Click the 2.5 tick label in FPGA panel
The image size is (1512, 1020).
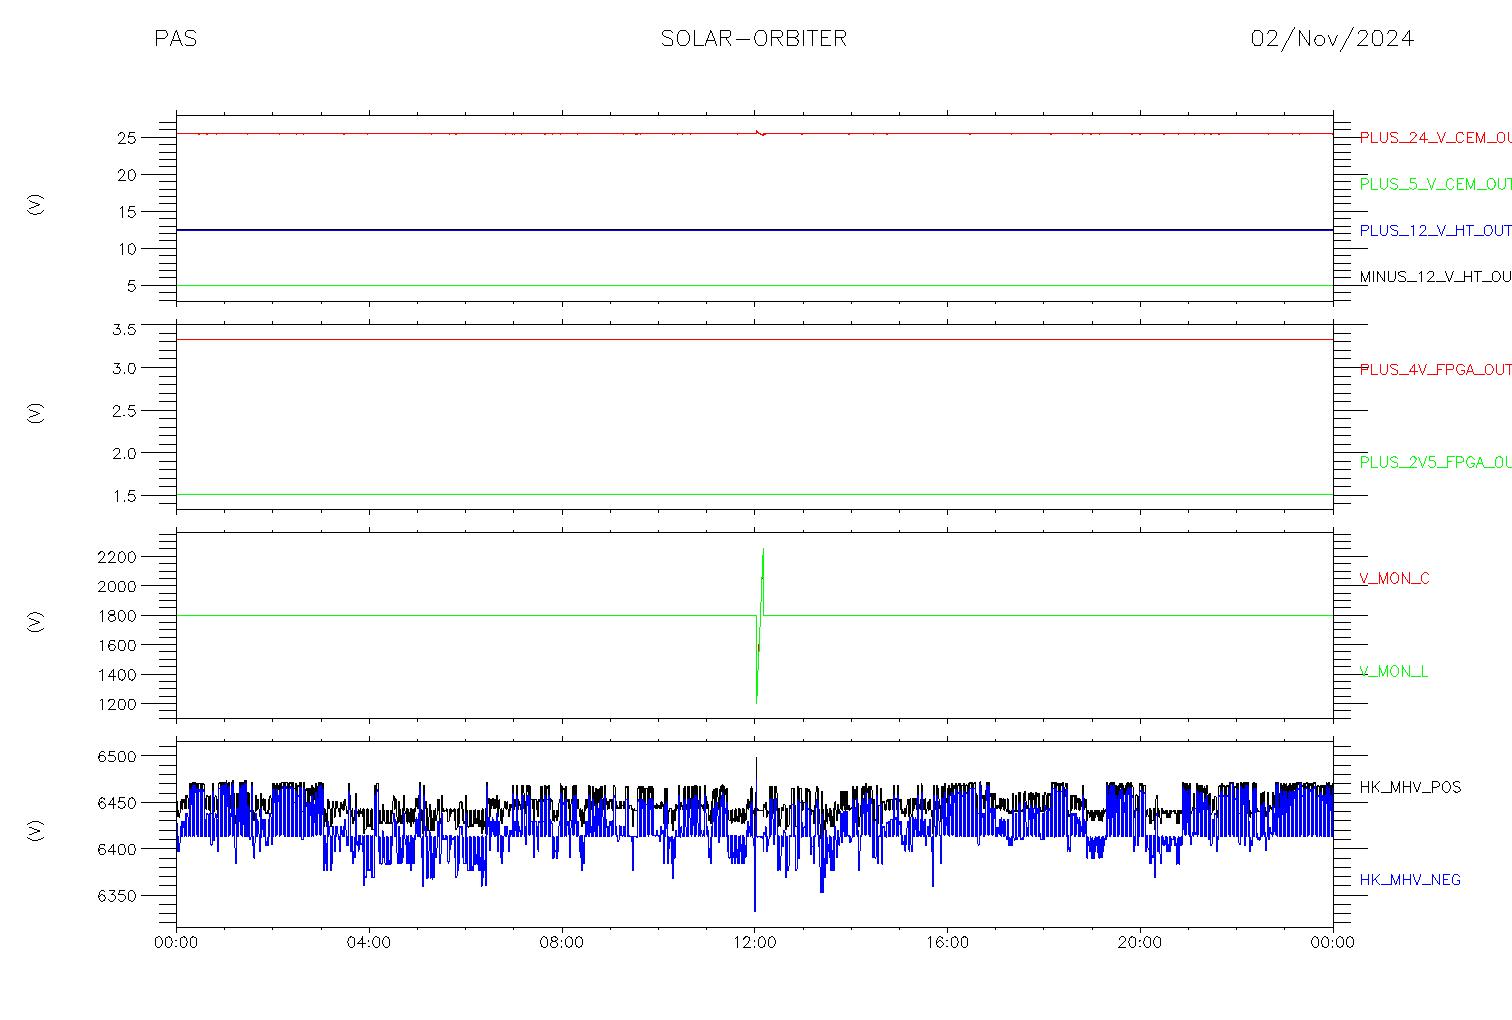tap(123, 411)
